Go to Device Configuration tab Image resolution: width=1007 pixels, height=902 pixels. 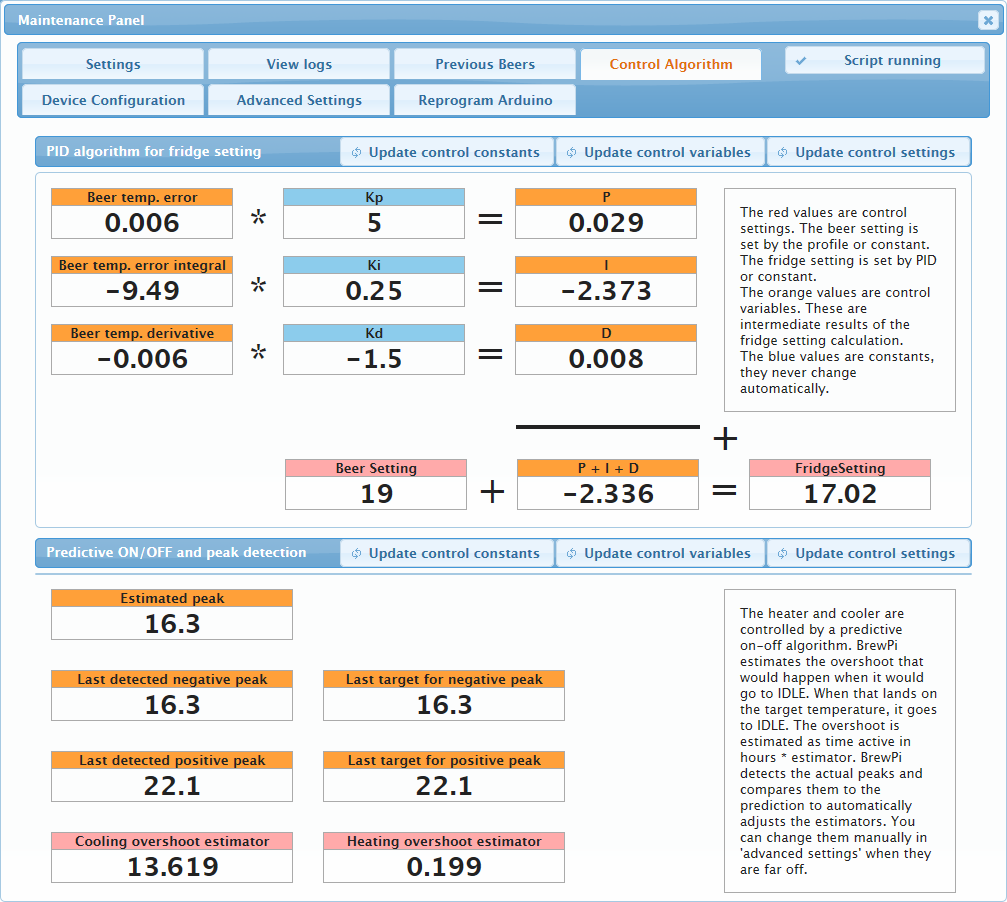coord(113,100)
